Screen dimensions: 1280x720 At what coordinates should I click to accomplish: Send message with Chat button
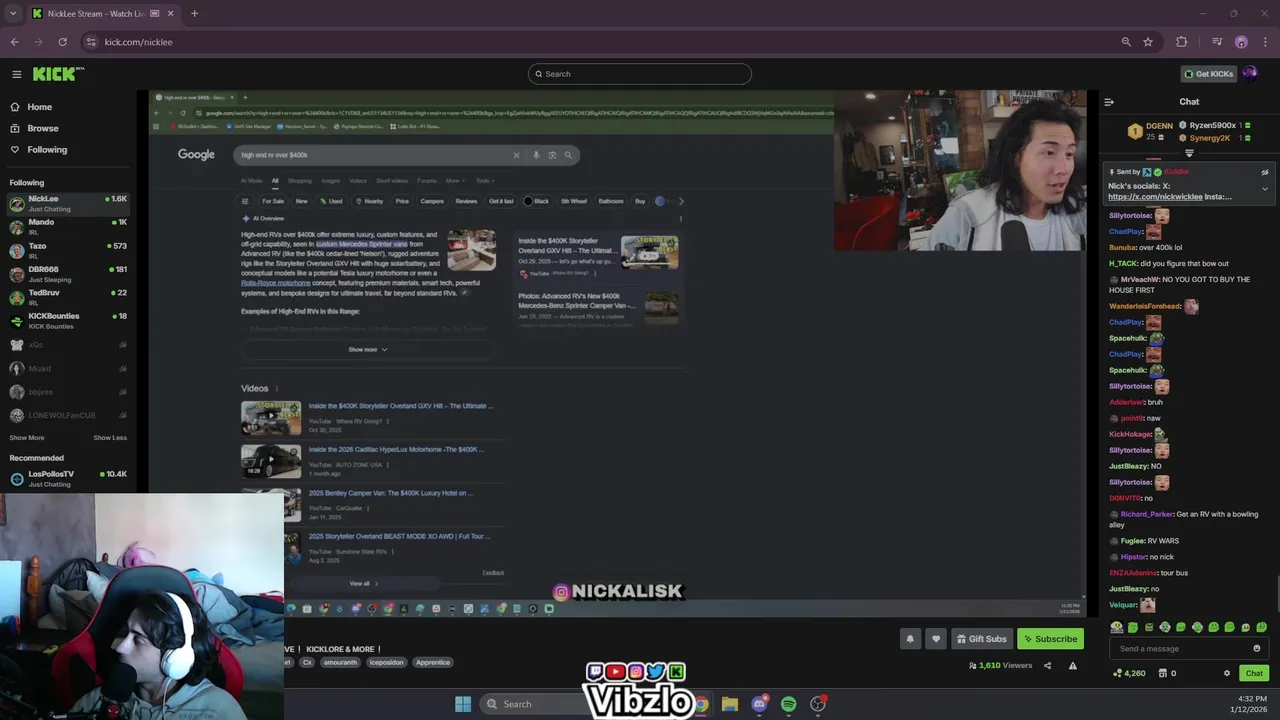pos(1254,674)
